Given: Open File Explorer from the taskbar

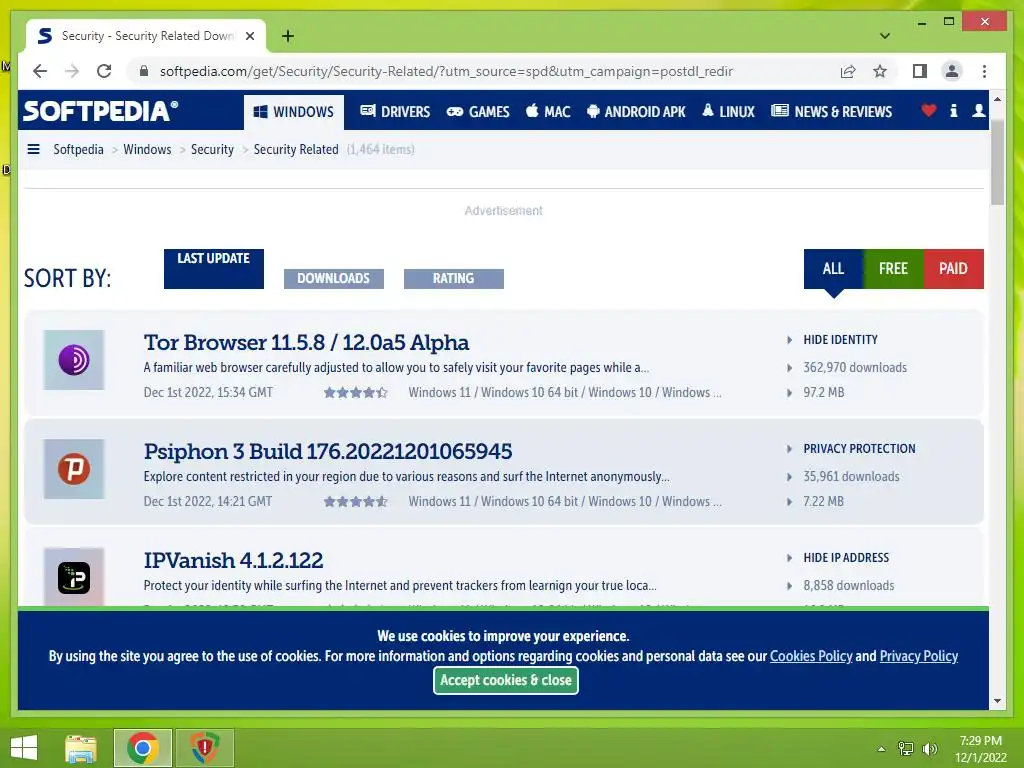Looking at the screenshot, I should click(81, 748).
